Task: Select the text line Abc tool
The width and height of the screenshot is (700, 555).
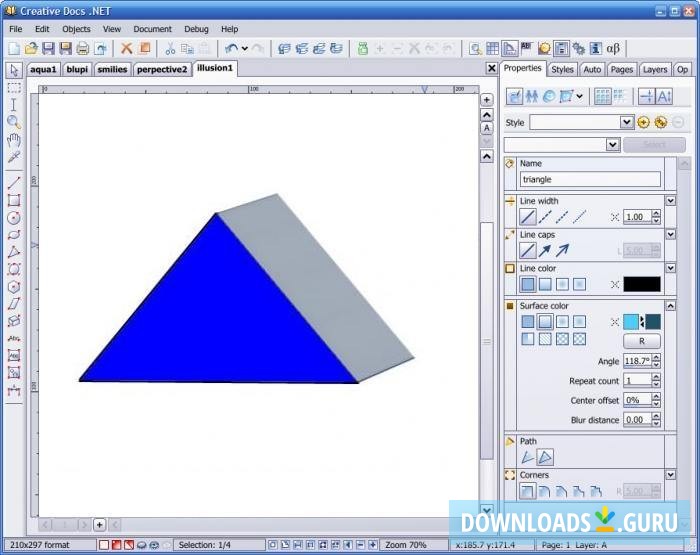Action: coord(14,338)
